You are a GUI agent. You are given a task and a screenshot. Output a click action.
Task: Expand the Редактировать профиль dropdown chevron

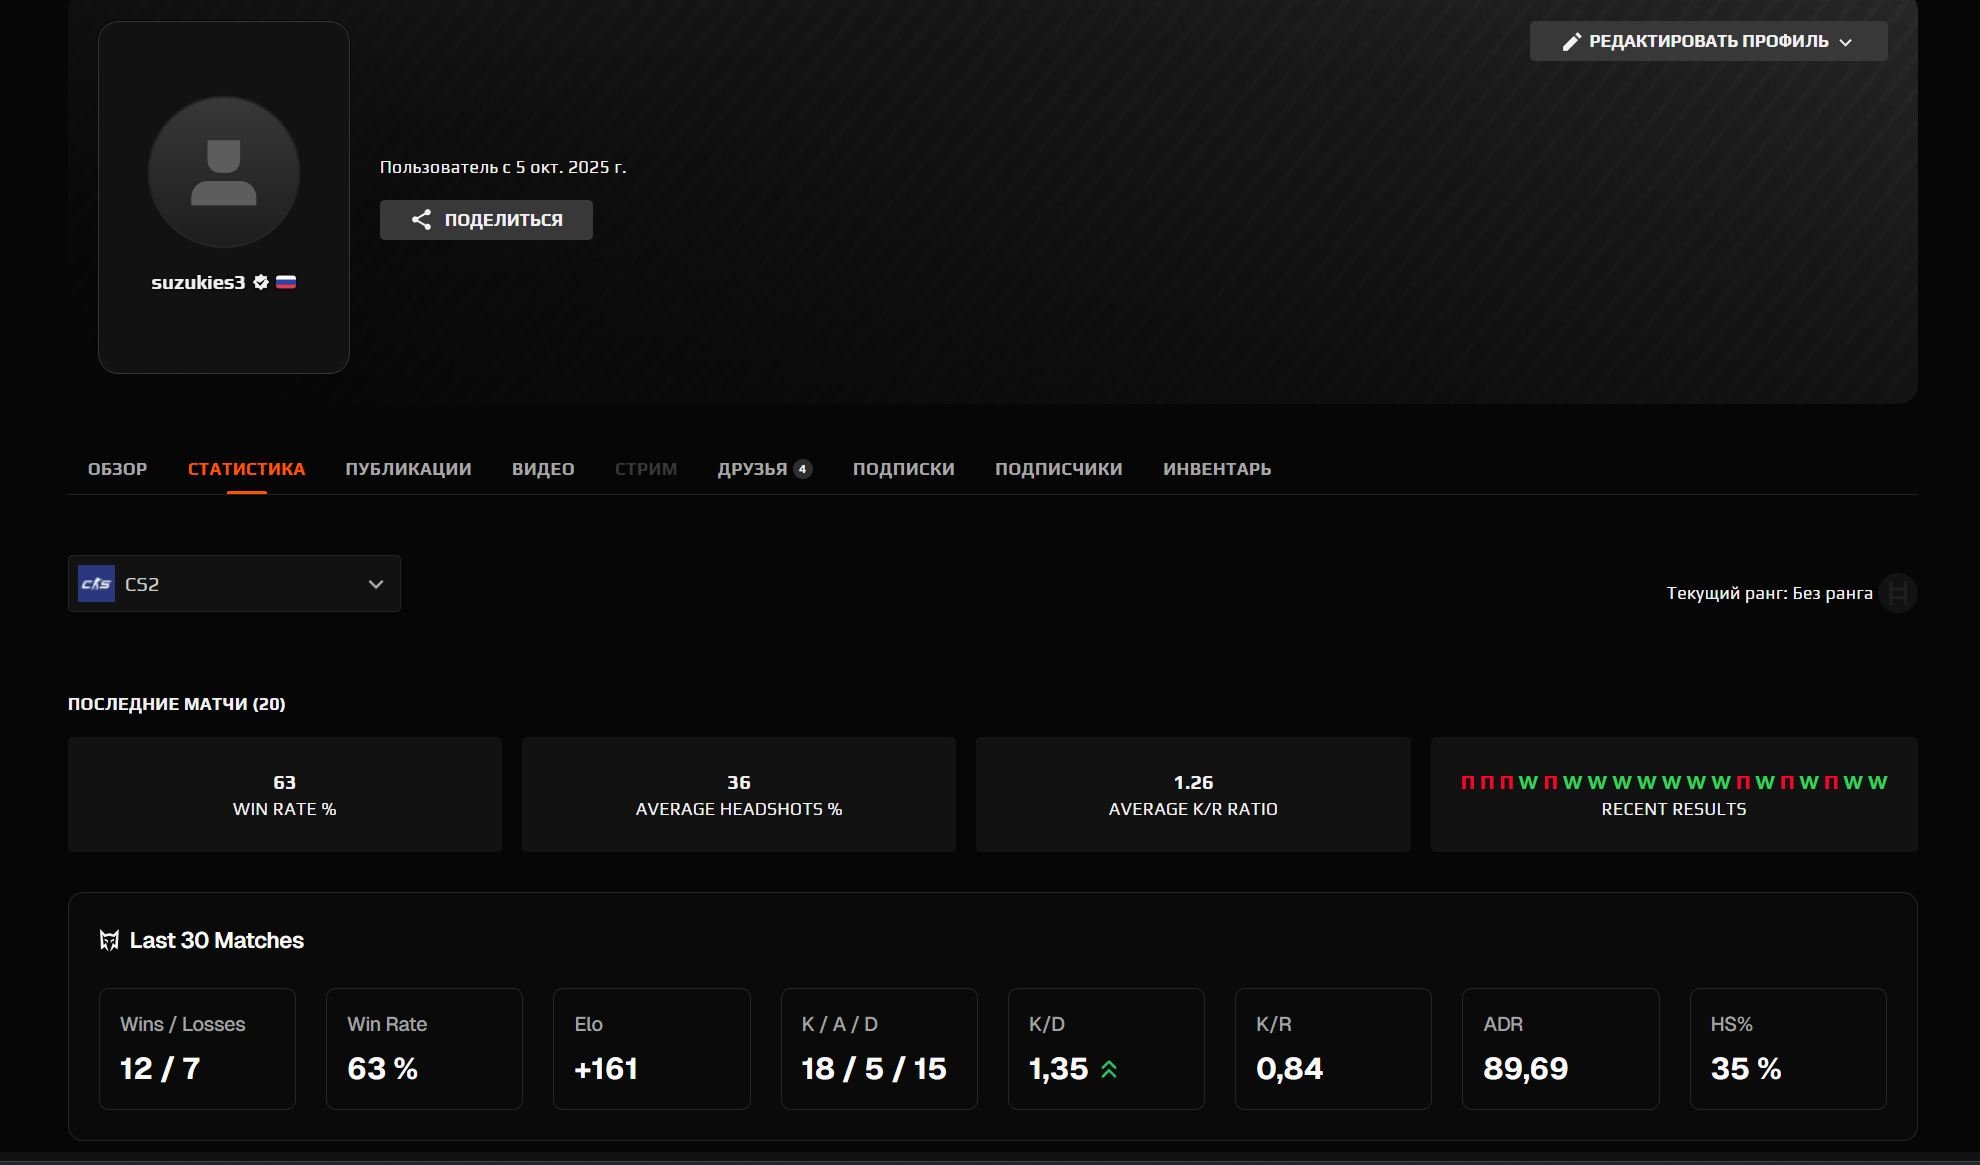(1846, 42)
